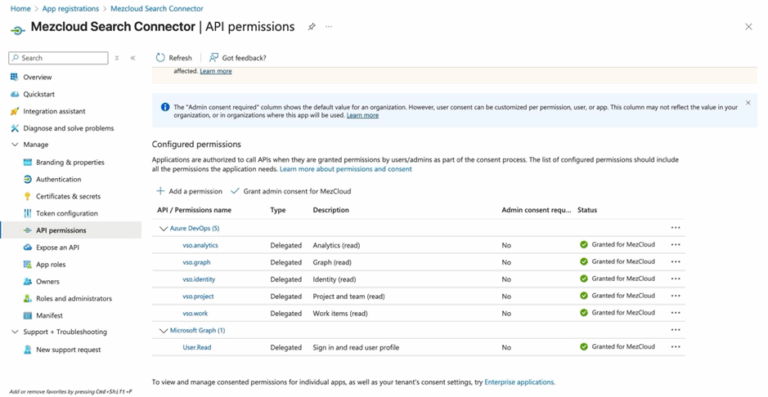The width and height of the screenshot is (768, 397).
Task: Open the vso.work permission
Action: pos(195,313)
